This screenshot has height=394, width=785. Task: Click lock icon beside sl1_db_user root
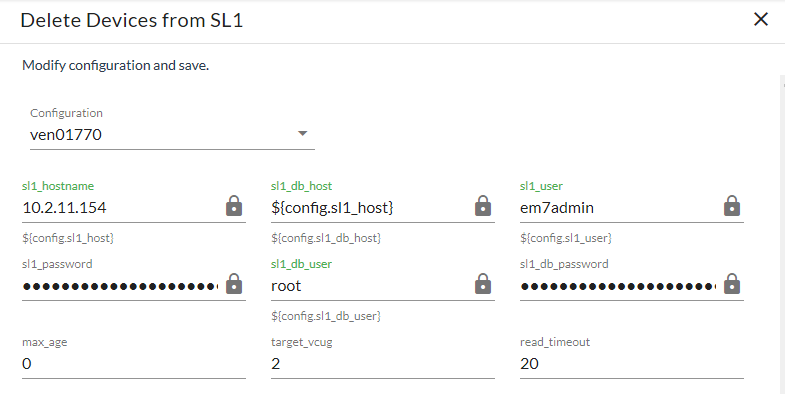tap(483, 284)
